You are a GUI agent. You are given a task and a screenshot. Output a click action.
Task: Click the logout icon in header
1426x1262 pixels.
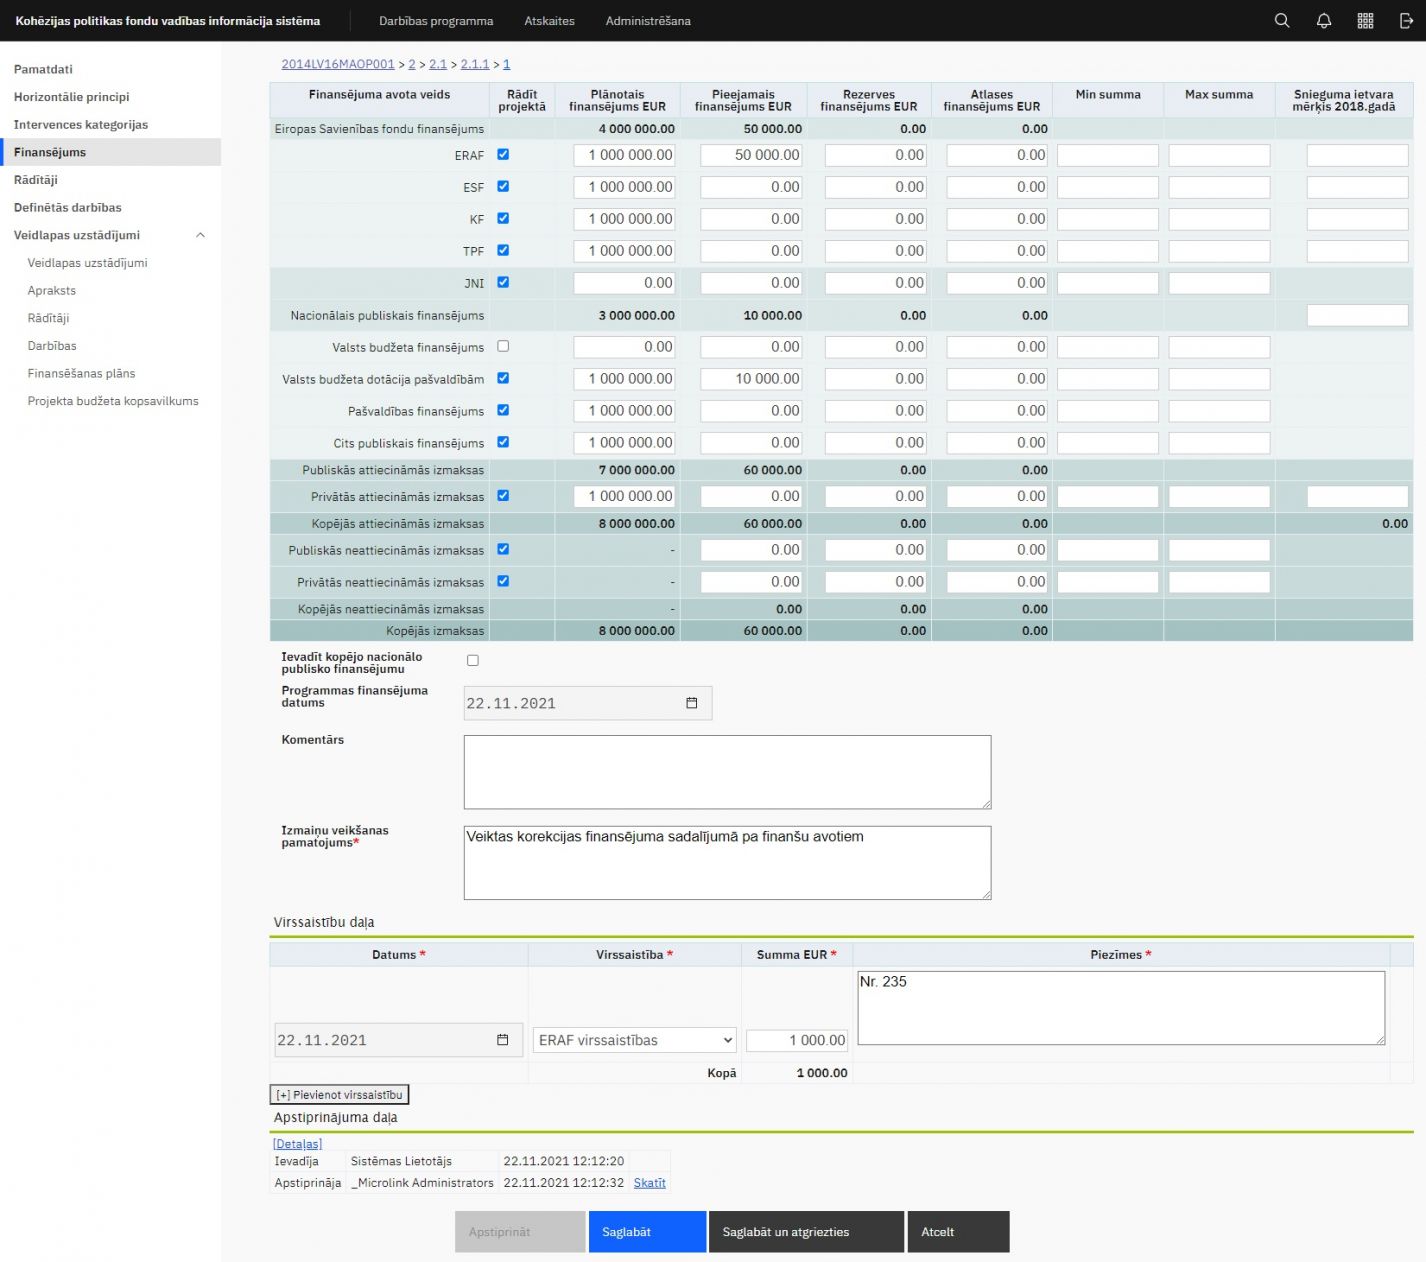(x=1405, y=21)
